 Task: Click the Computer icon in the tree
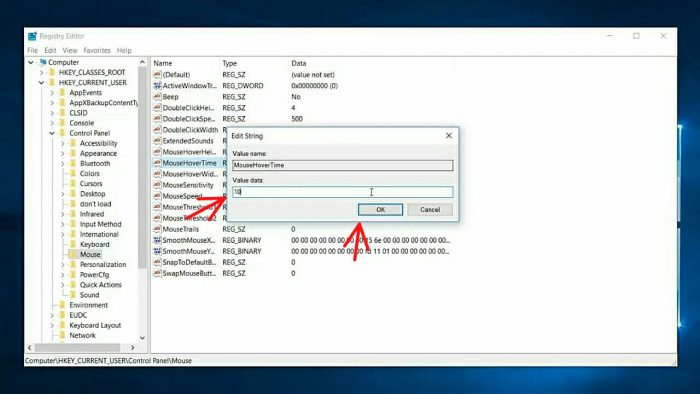43,62
